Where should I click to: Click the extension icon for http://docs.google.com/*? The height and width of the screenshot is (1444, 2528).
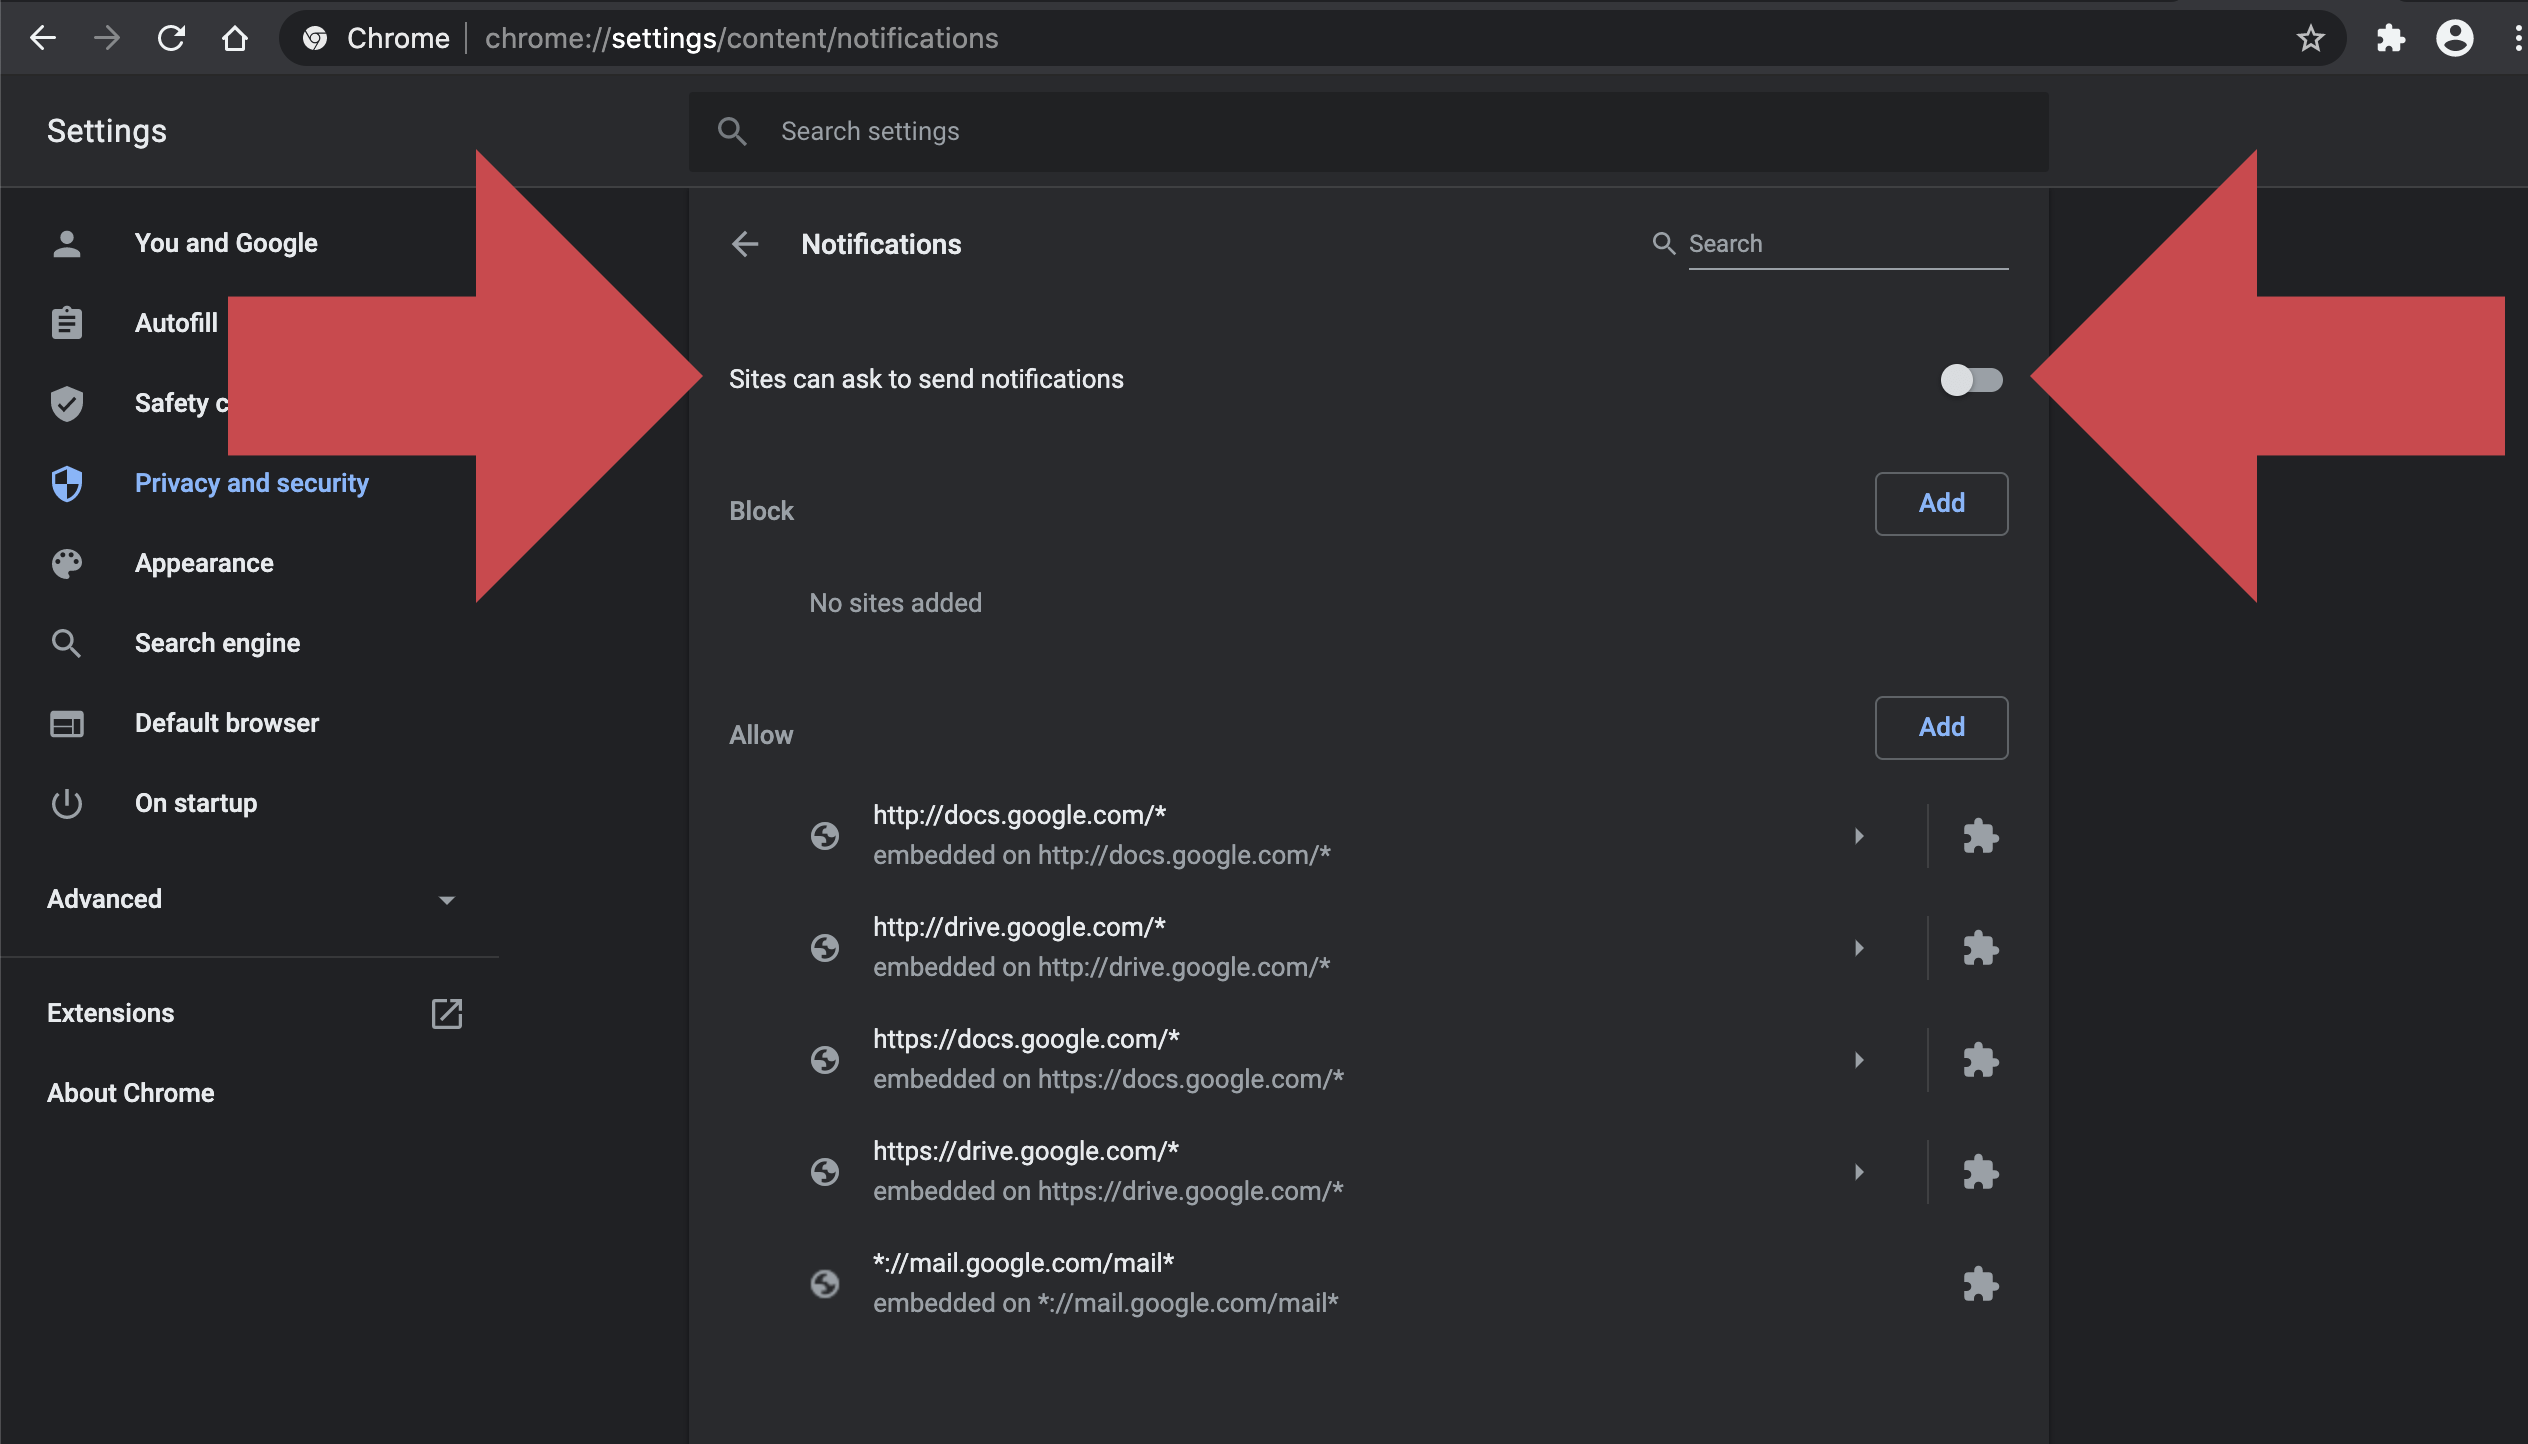click(x=1980, y=836)
